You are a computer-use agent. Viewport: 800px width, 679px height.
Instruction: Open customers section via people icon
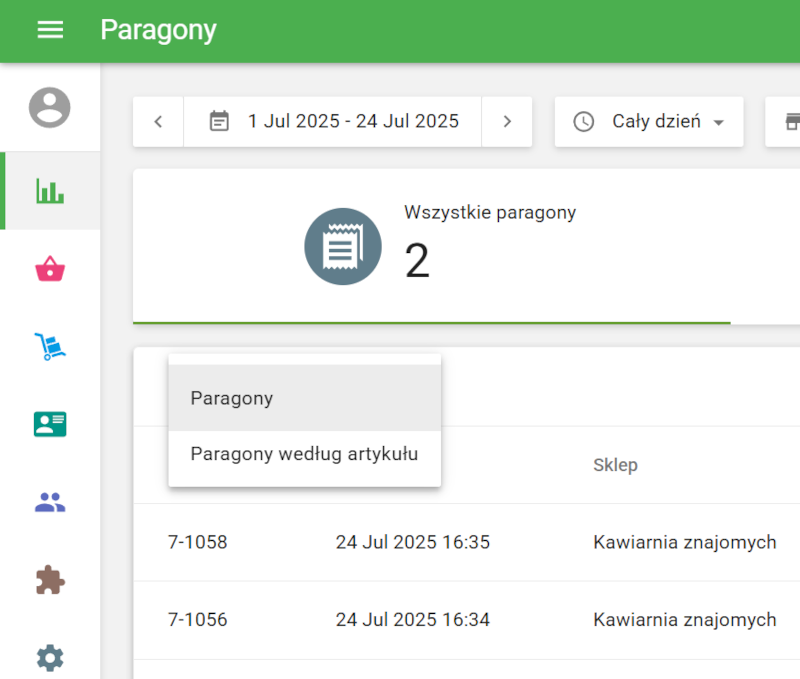(x=50, y=502)
